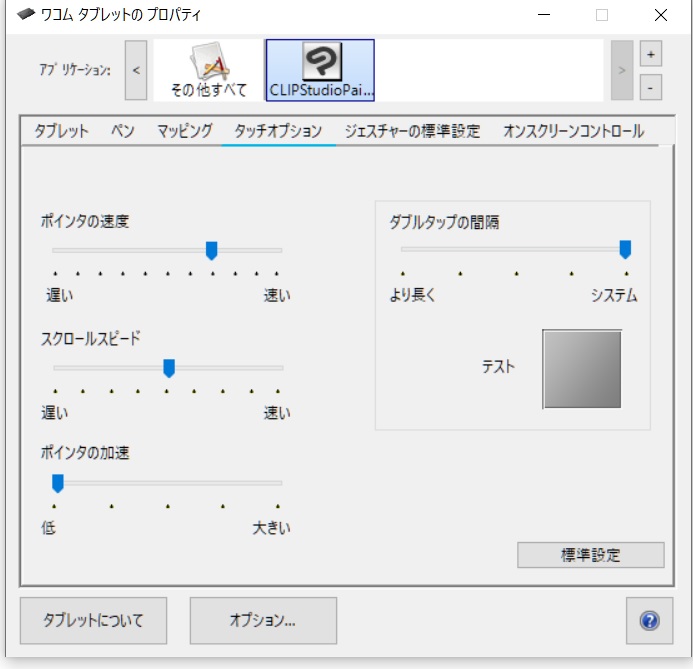Open help with the question mark icon
The height and width of the screenshot is (669, 693).
tap(649, 620)
